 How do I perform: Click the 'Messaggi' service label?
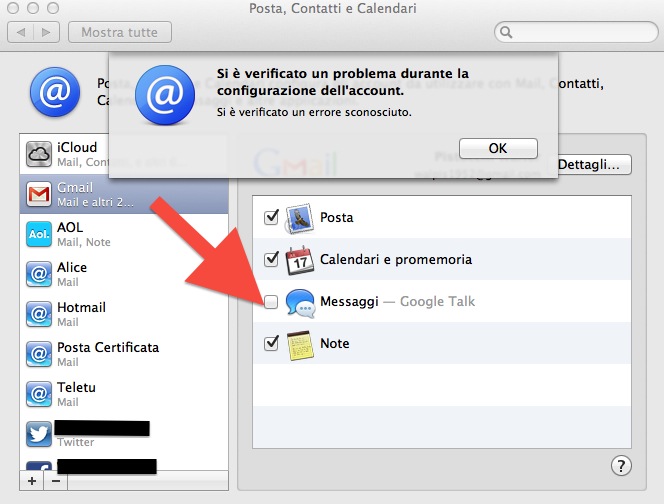[349, 302]
